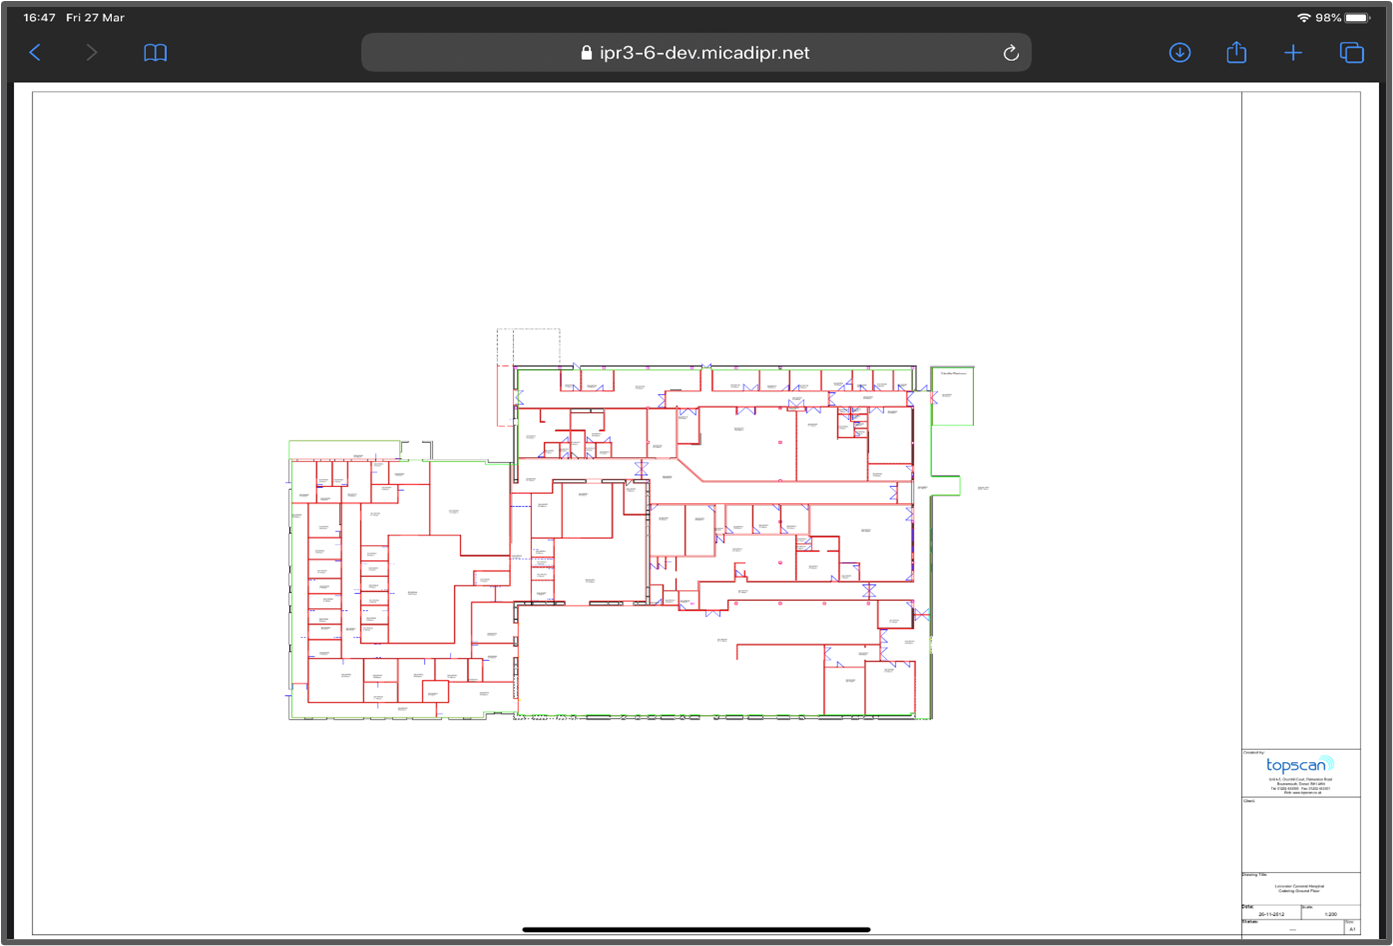Viewport: 1393px width, 946px height.
Task: Open a new tab with the plus icon
Action: click(1293, 53)
